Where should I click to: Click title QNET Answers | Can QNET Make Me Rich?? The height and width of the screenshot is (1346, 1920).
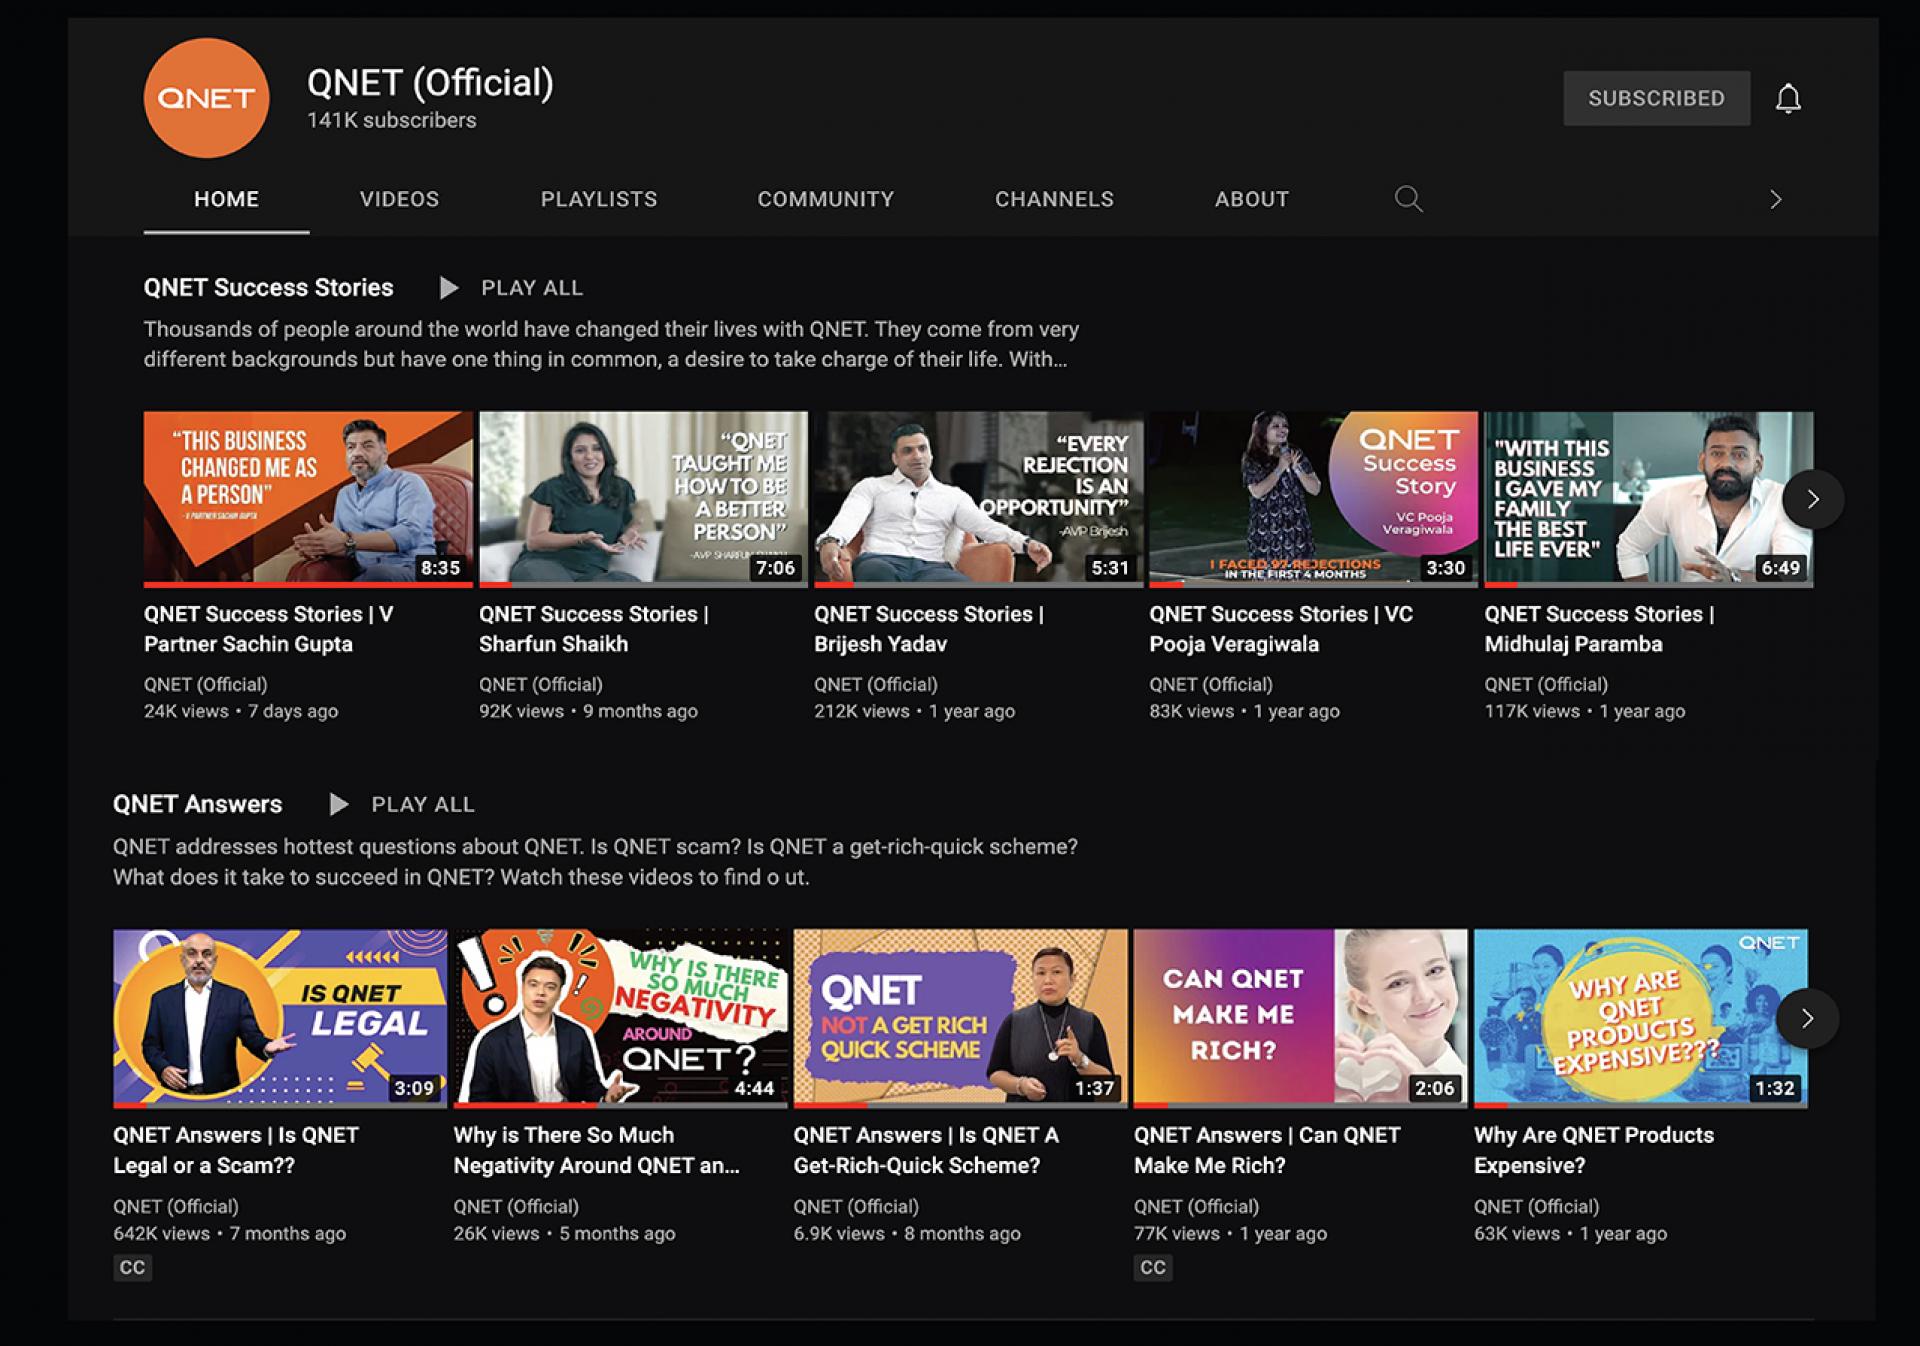tap(1267, 1150)
